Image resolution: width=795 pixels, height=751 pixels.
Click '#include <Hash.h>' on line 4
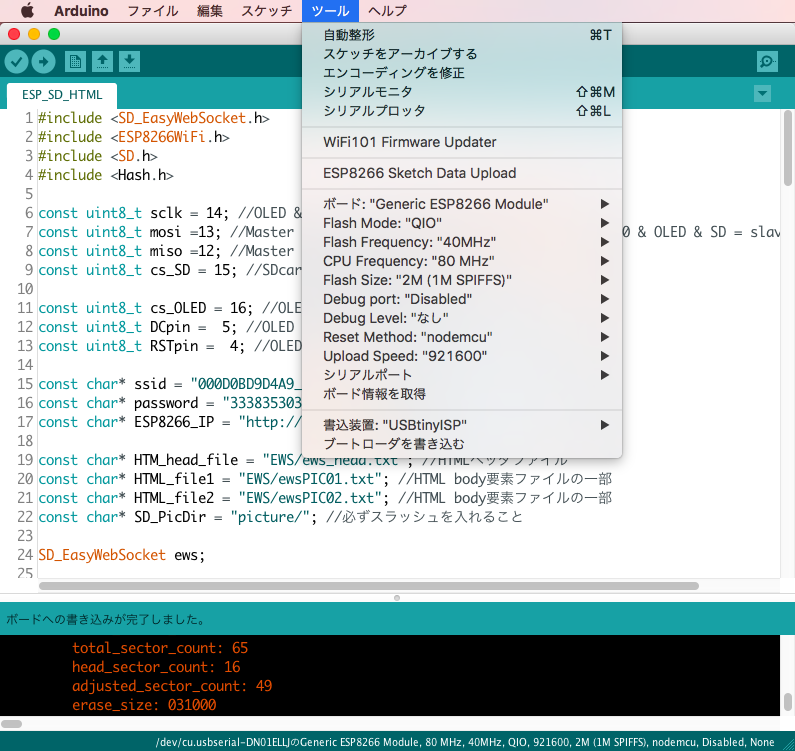pyautogui.click(x=105, y=175)
